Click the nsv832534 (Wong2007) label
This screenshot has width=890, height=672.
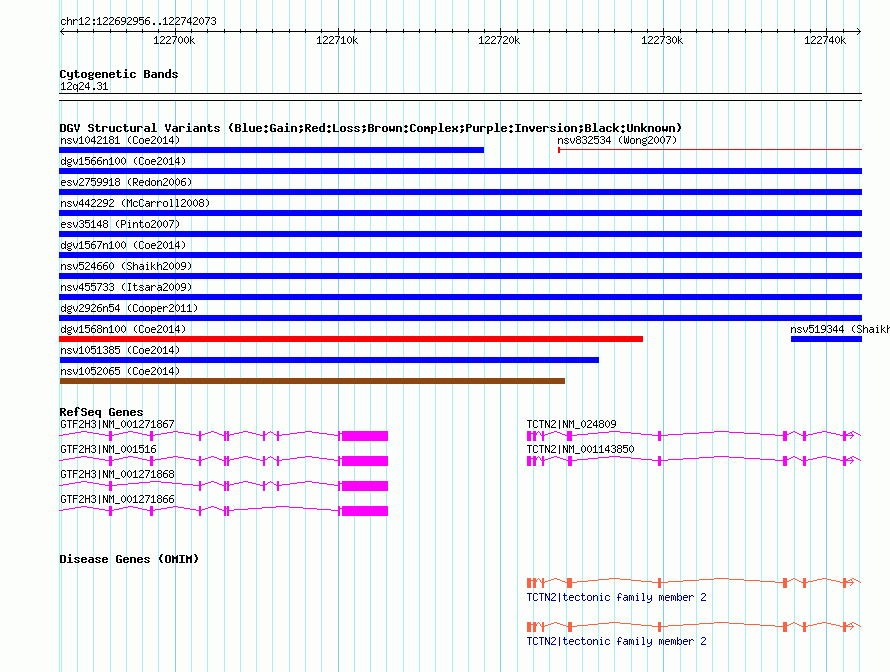click(617, 140)
